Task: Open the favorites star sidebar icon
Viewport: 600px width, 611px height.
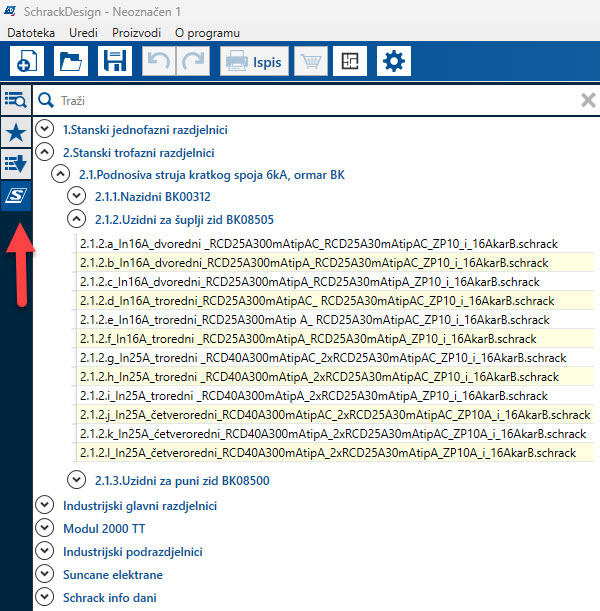Action: point(16,132)
